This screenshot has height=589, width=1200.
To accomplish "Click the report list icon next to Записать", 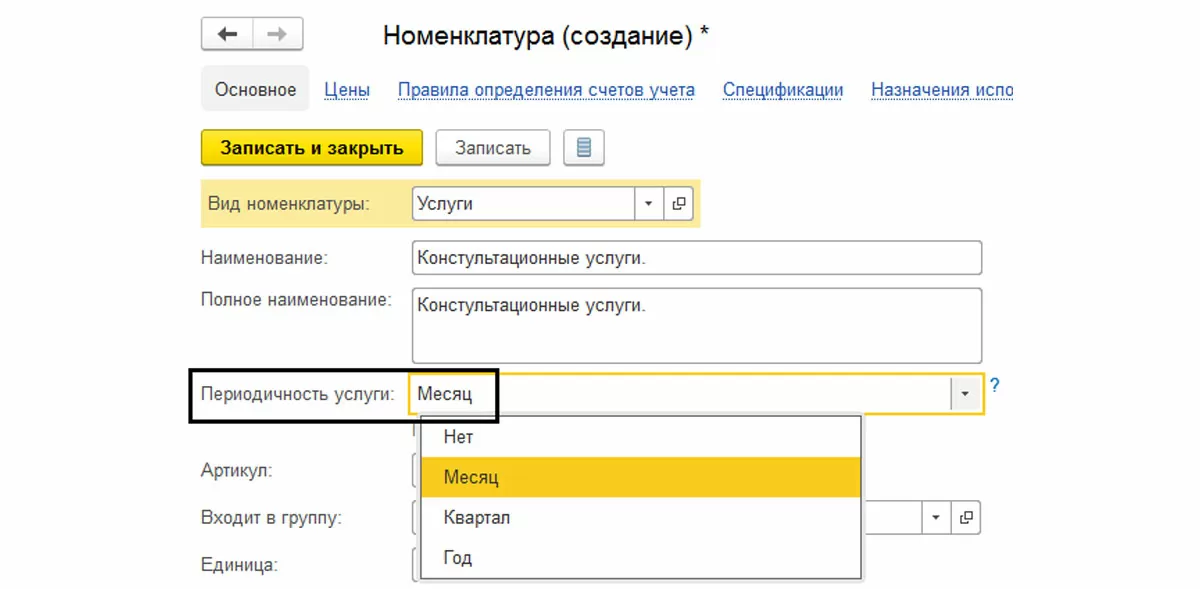I will (x=584, y=148).
